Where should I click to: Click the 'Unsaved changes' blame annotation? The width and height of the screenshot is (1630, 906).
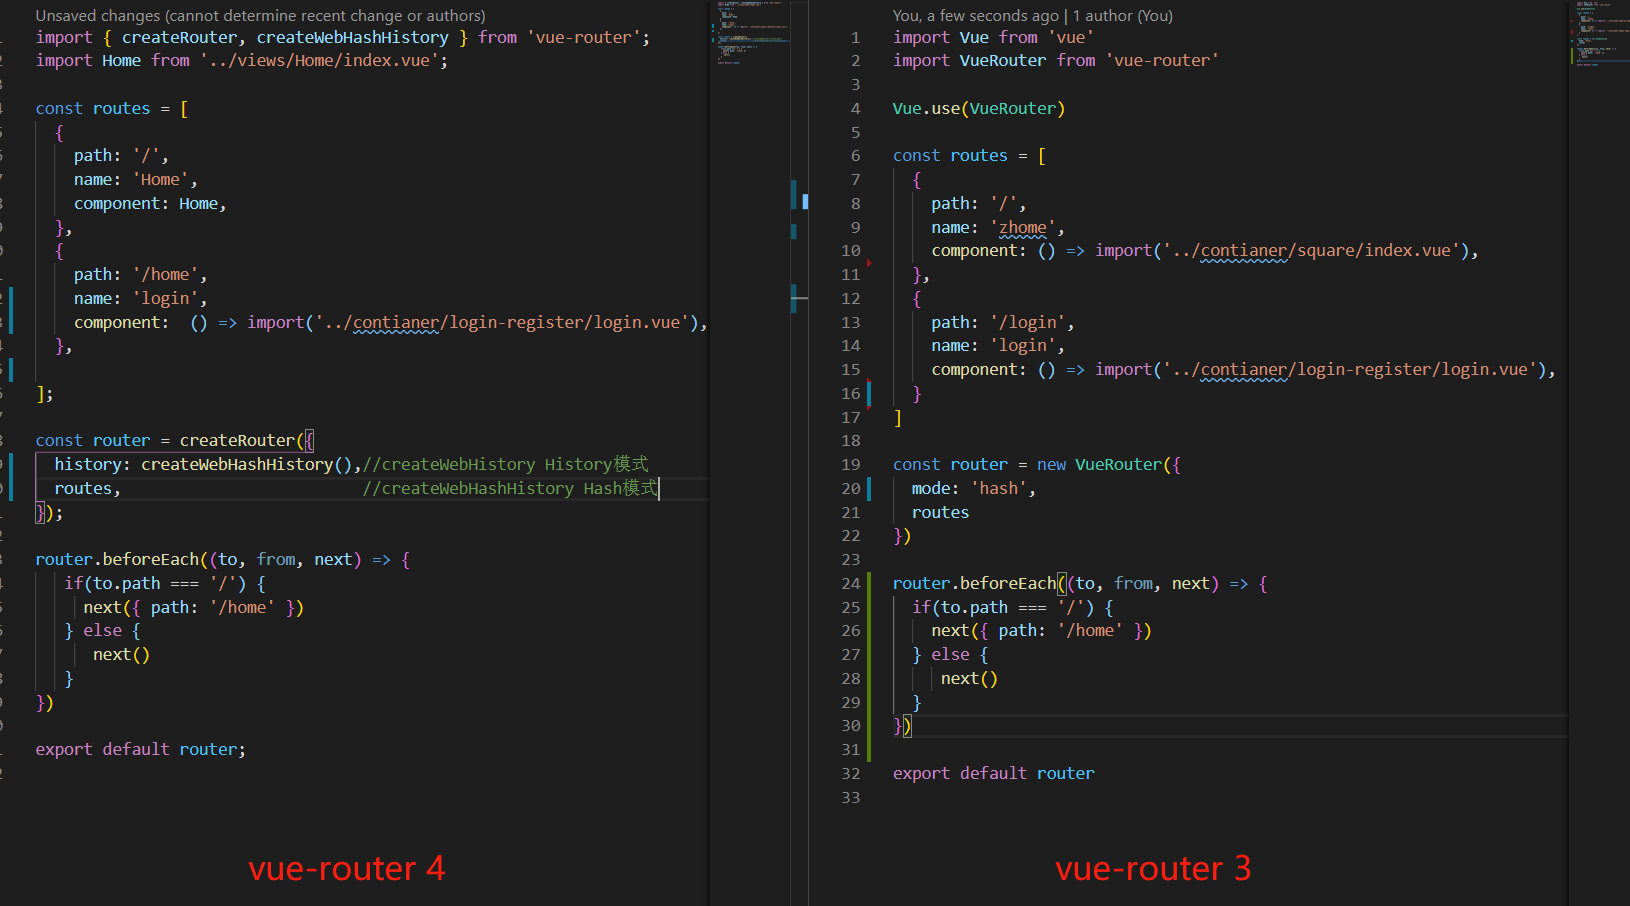261,16
